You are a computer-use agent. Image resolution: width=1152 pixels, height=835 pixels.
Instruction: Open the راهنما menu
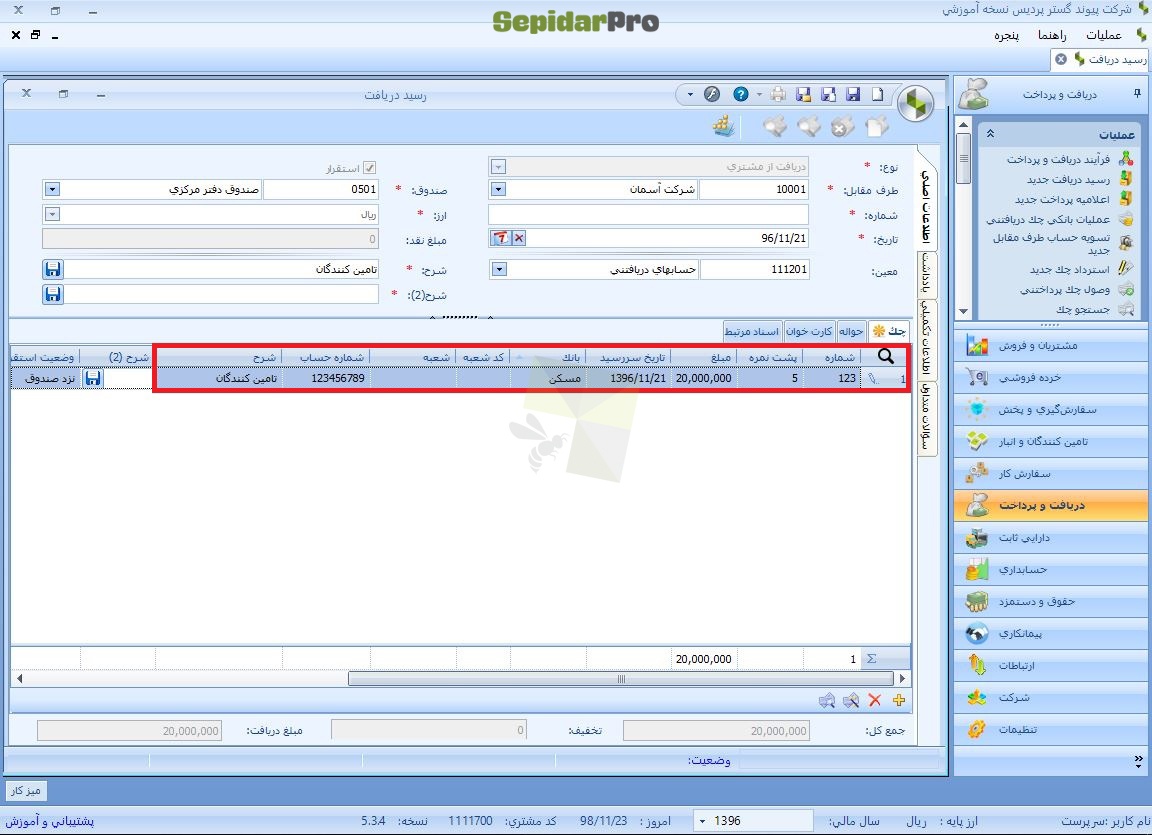point(1052,35)
